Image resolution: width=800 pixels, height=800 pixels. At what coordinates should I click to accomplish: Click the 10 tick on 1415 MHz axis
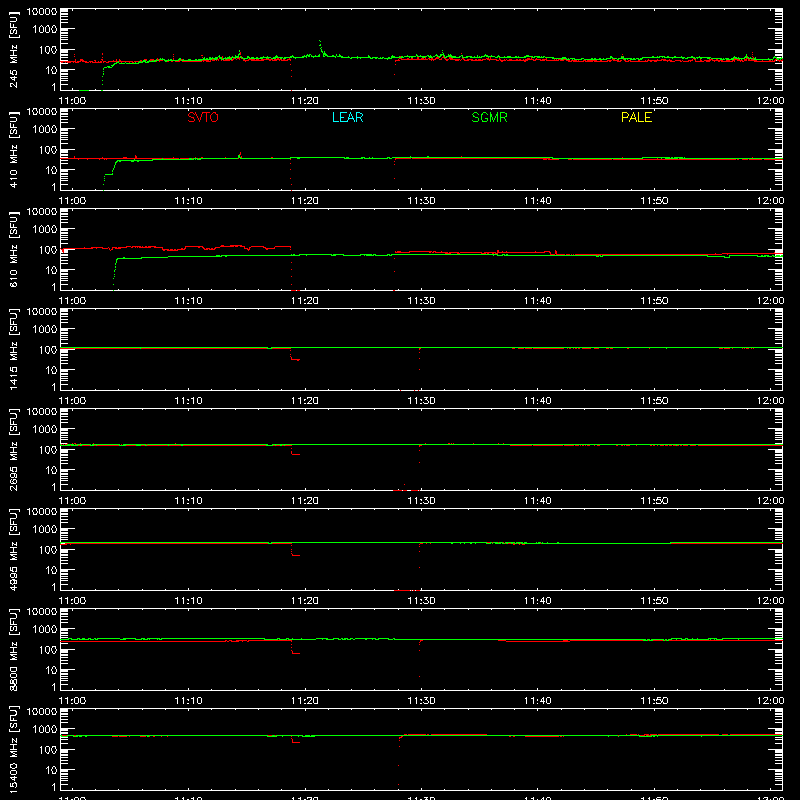tap(52, 370)
